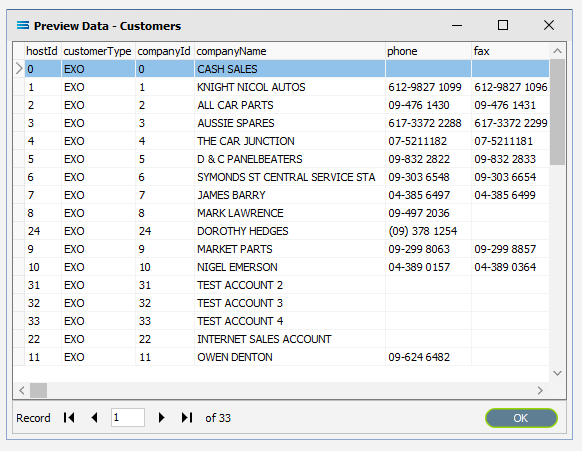
Task: Click the vertical scrollbar up arrow
Action: click(x=557, y=51)
